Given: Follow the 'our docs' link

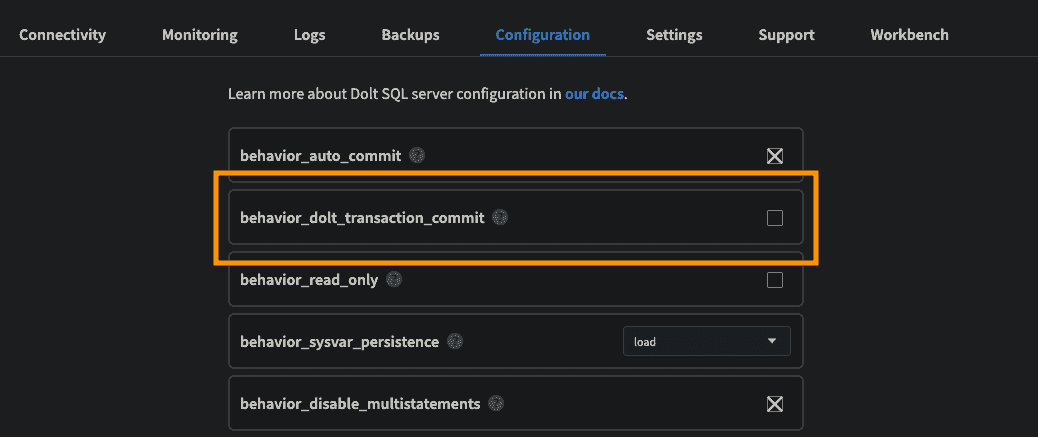Looking at the screenshot, I should tap(594, 94).
